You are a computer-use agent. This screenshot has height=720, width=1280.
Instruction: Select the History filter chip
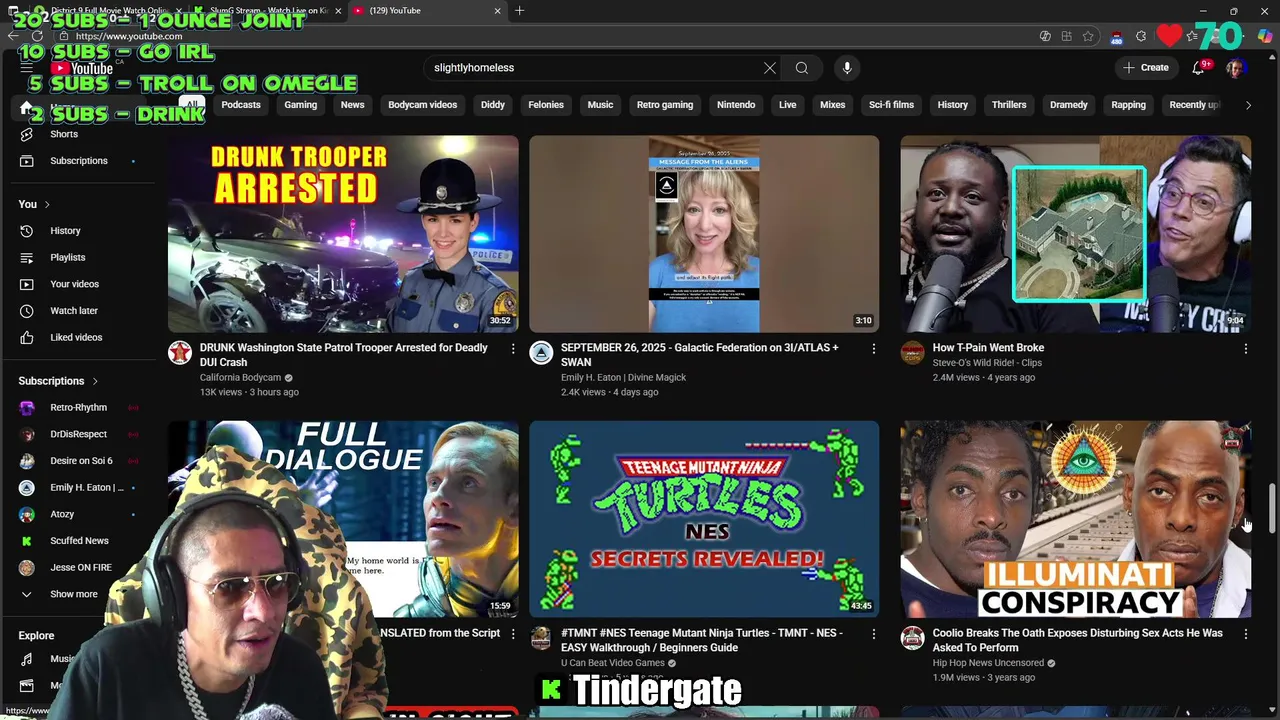pos(953,105)
